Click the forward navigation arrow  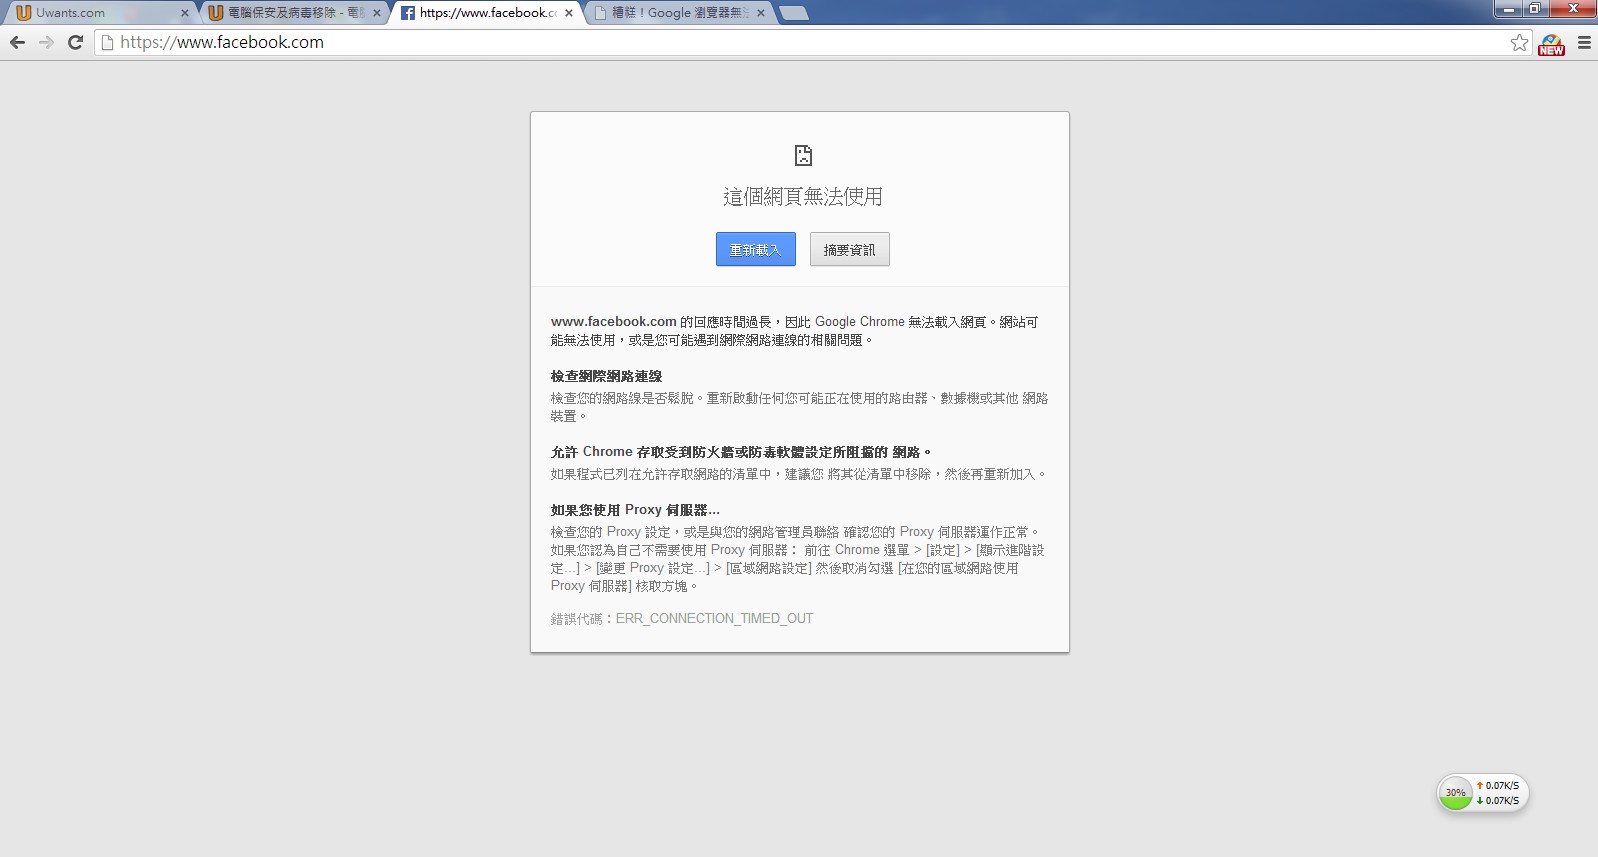(46, 42)
